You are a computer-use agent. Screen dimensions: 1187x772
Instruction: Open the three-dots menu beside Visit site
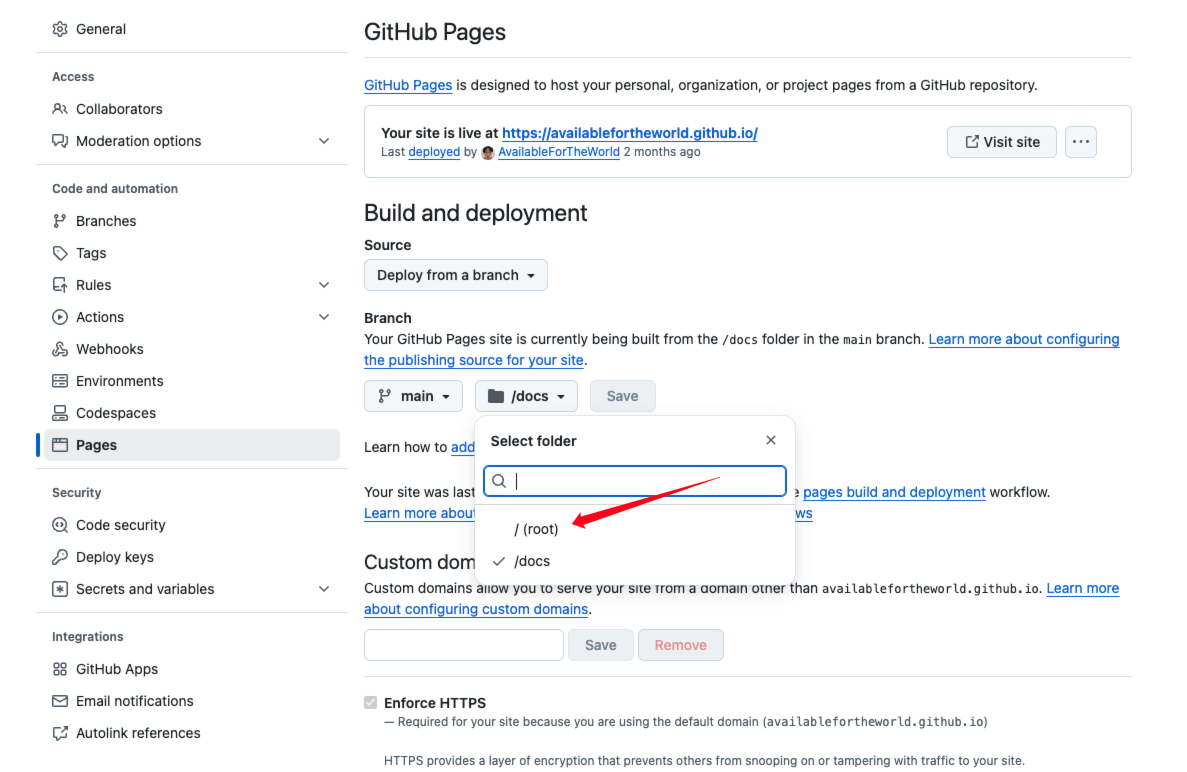tap(1080, 142)
